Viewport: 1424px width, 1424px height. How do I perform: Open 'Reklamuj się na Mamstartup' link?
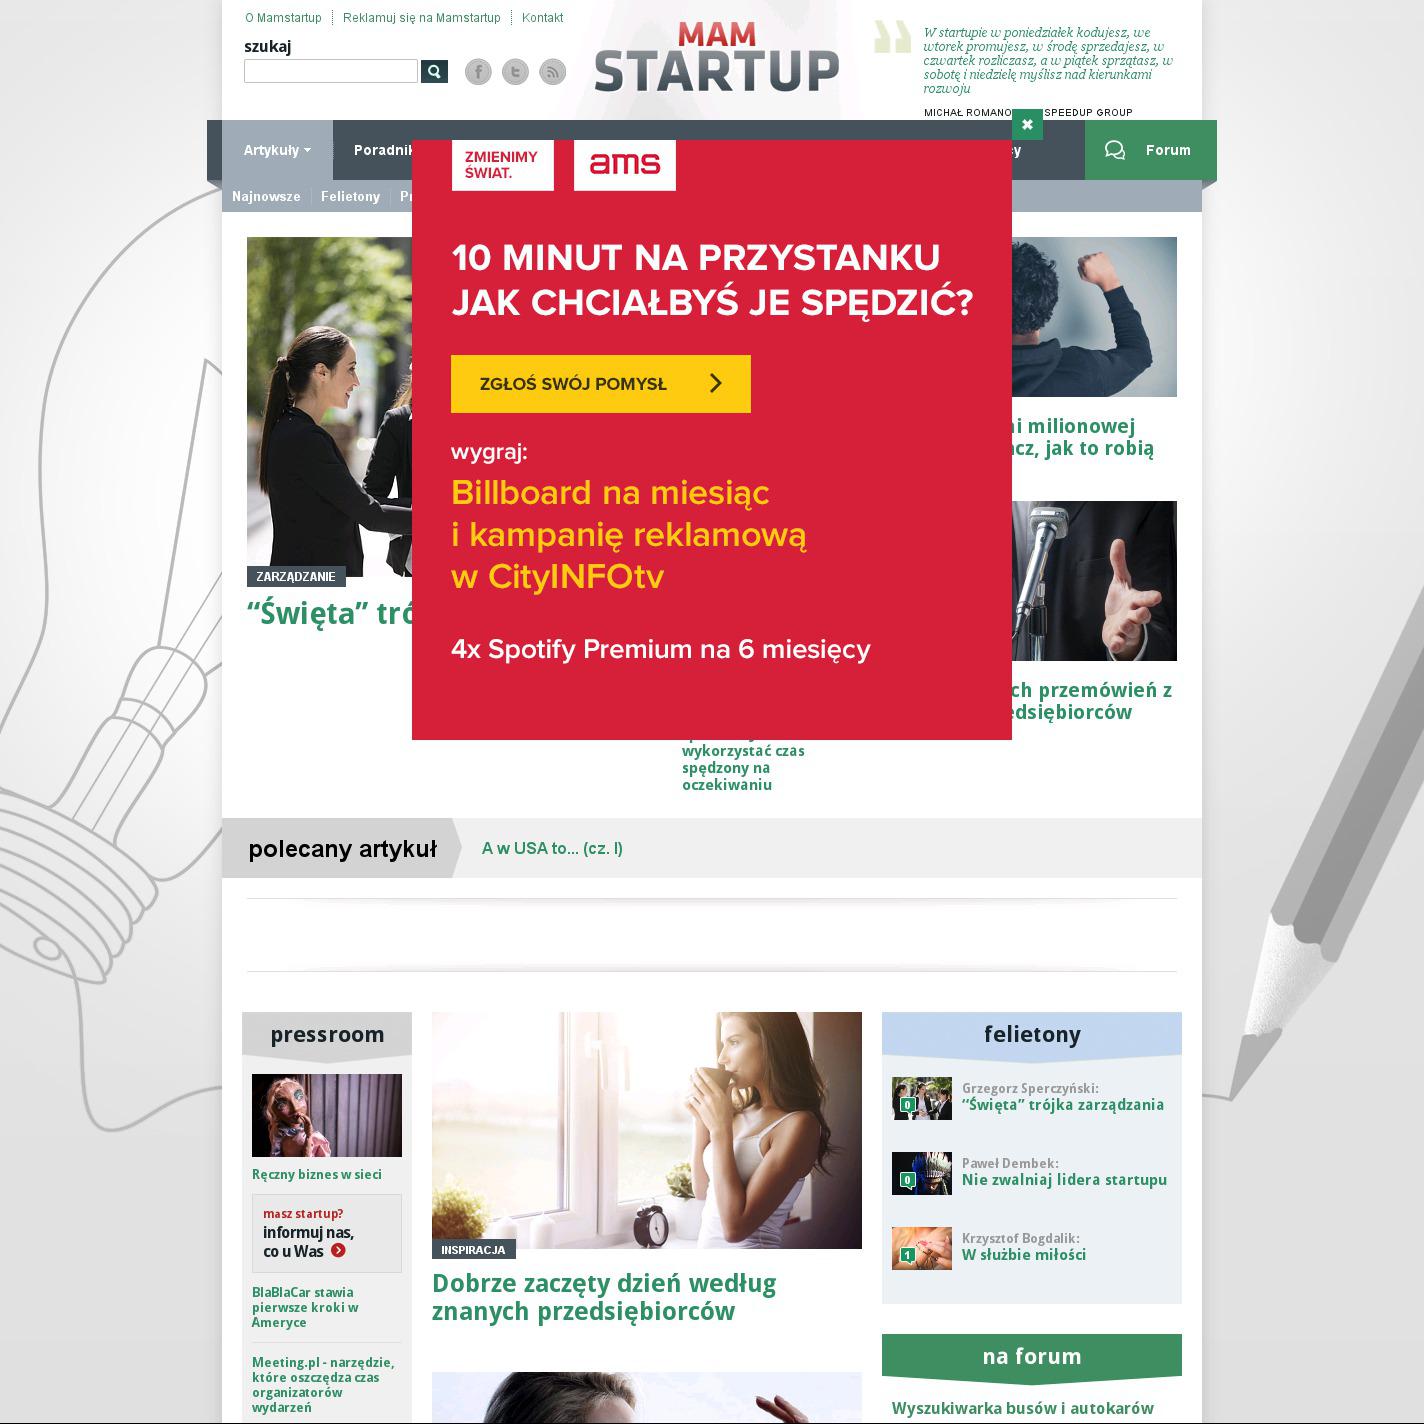tap(421, 18)
